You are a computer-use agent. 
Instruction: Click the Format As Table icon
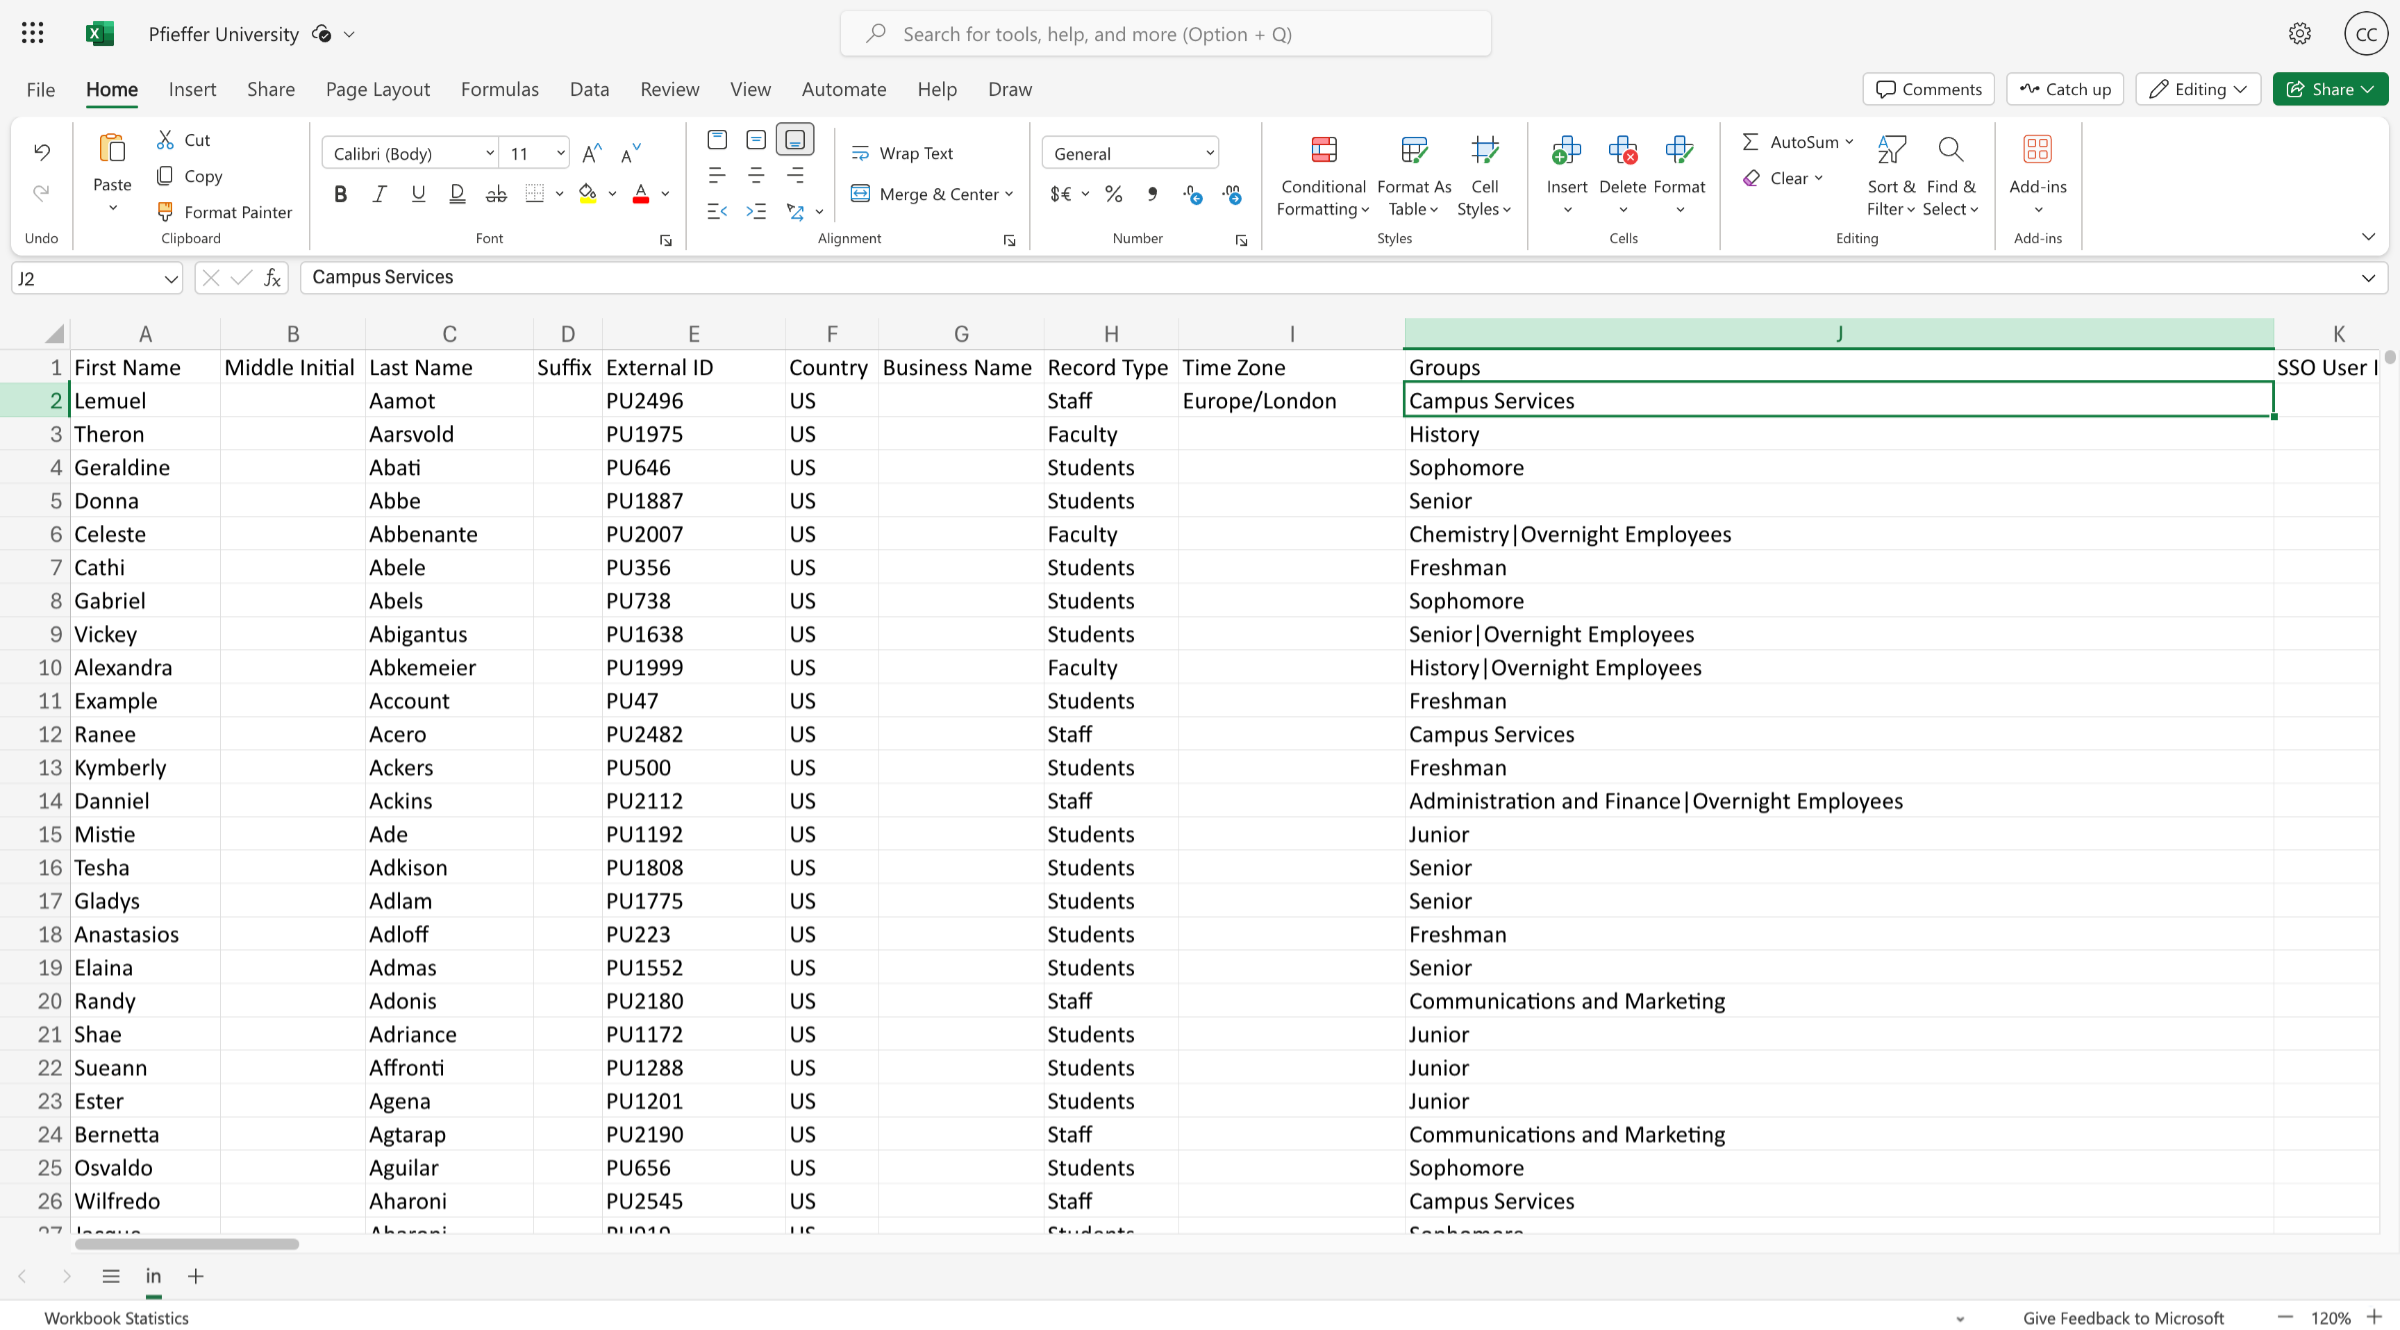coord(1413,148)
